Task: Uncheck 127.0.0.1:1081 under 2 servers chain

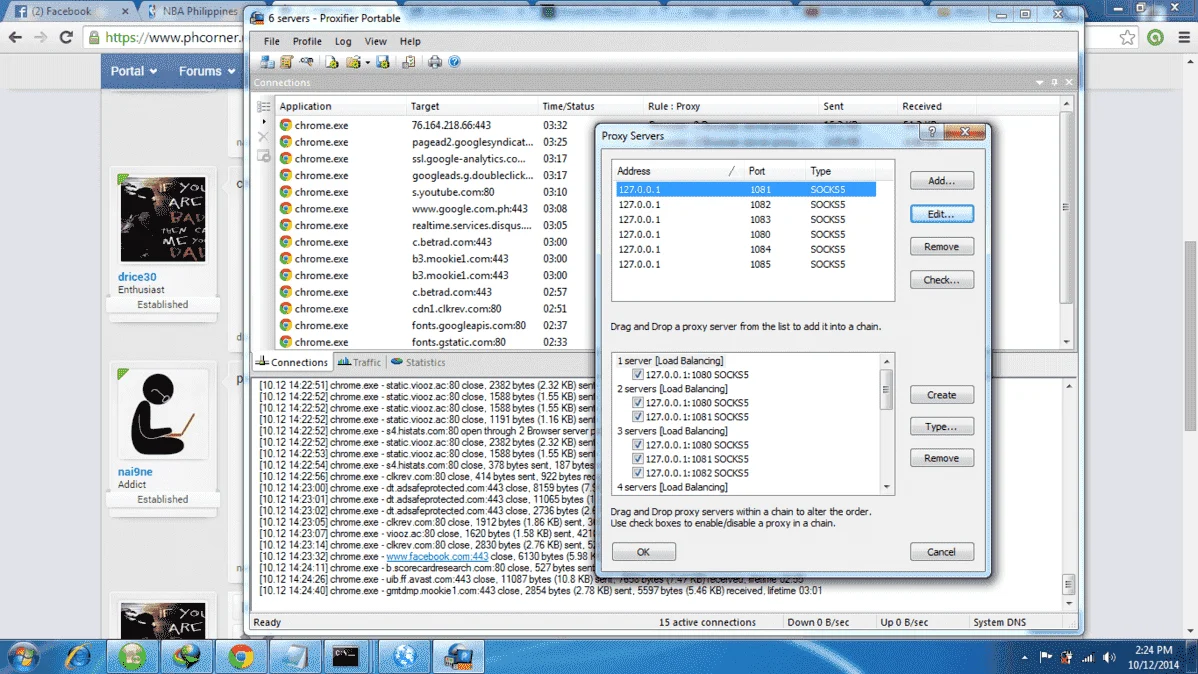Action: tap(637, 416)
